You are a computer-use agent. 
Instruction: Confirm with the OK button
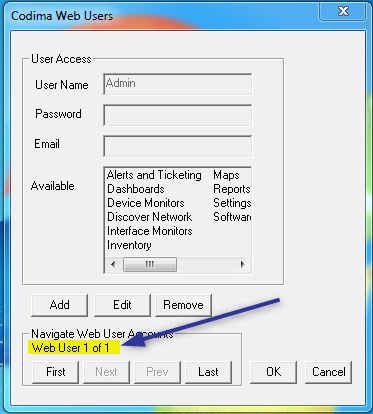(x=273, y=372)
